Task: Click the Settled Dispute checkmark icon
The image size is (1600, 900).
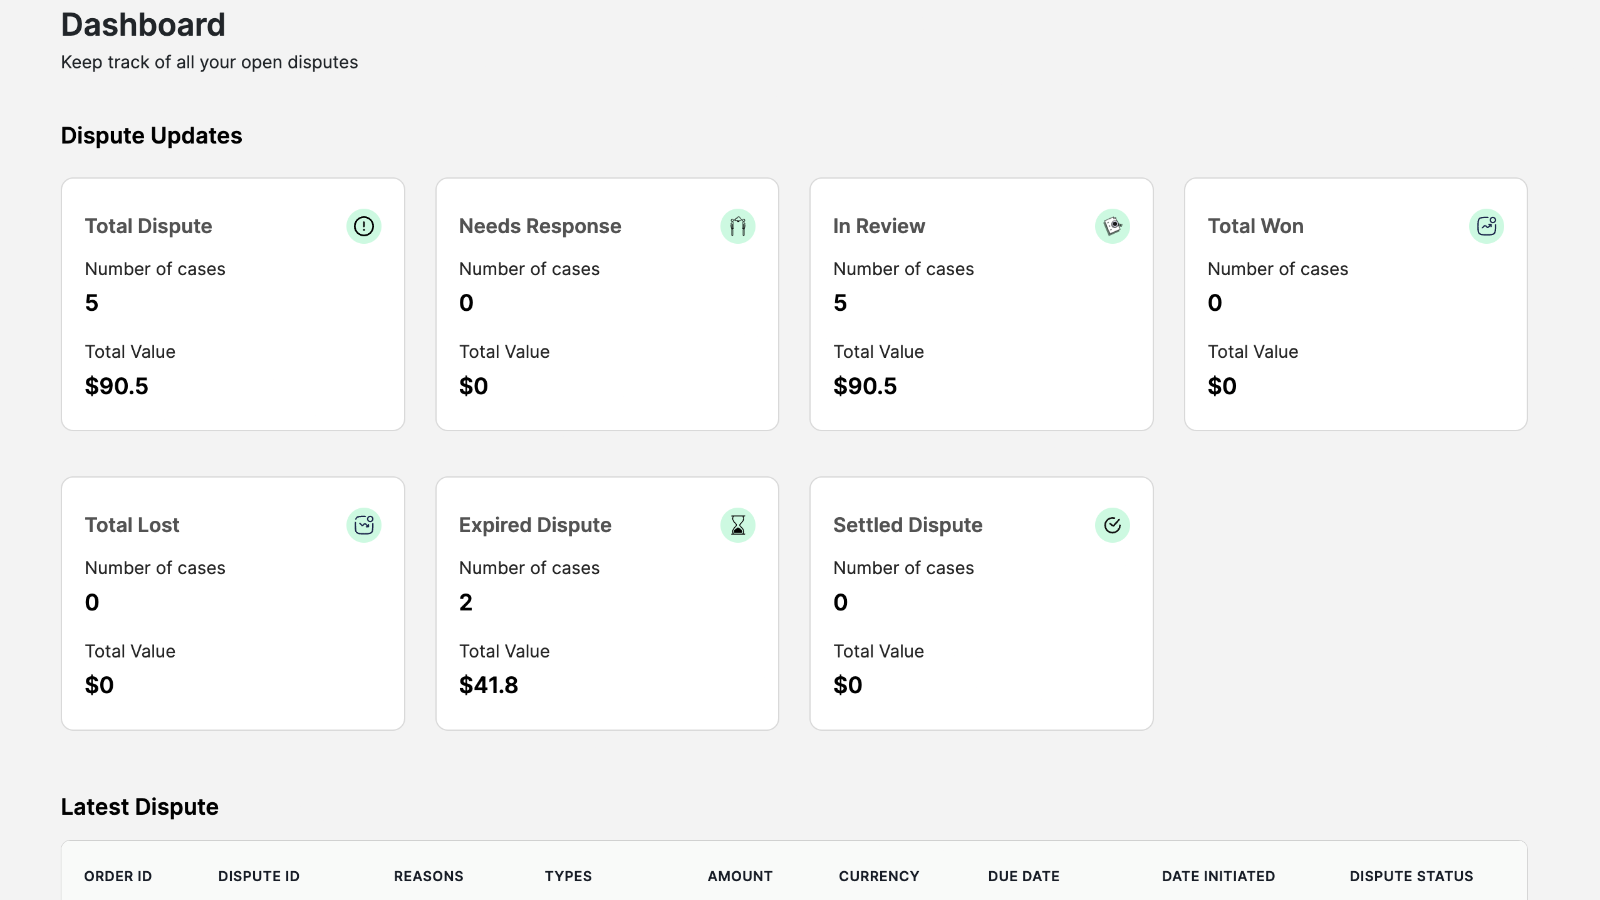Action: (x=1112, y=525)
